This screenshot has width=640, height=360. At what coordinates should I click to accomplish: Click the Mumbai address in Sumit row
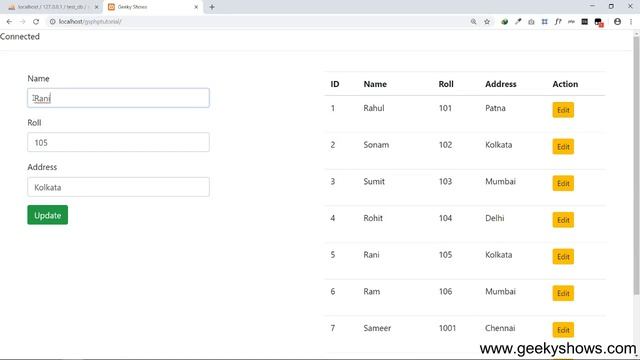pyautogui.click(x=500, y=182)
